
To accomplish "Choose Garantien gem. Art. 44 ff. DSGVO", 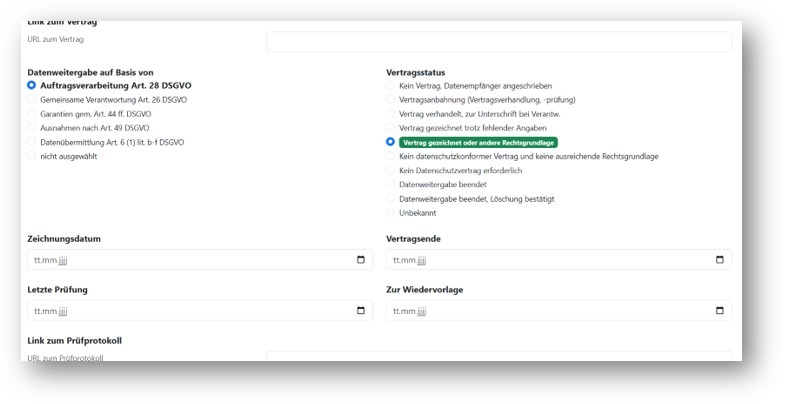I will tap(32, 114).
